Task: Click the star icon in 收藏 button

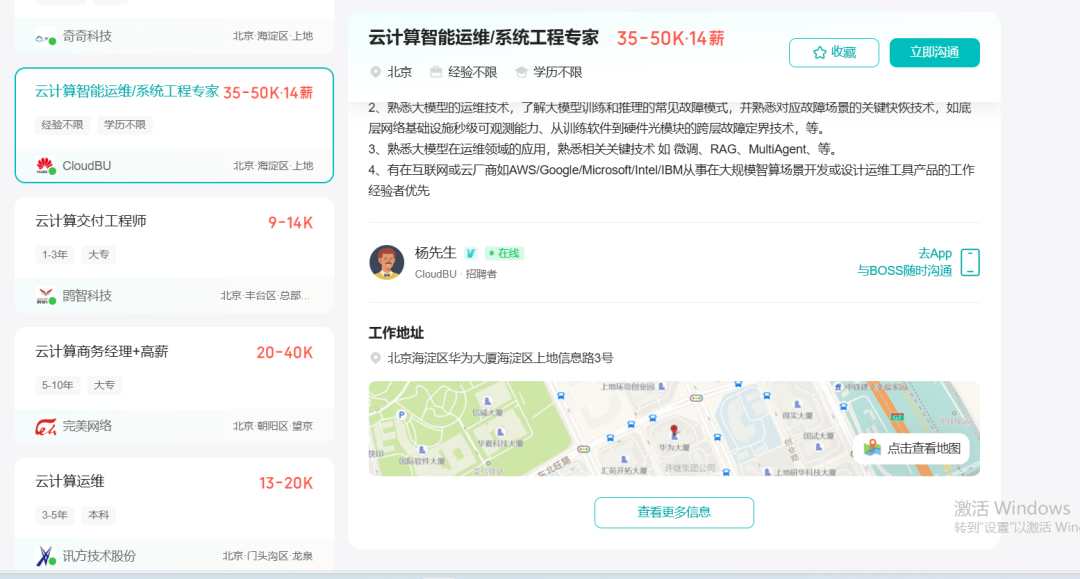Action: [x=819, y=53]
